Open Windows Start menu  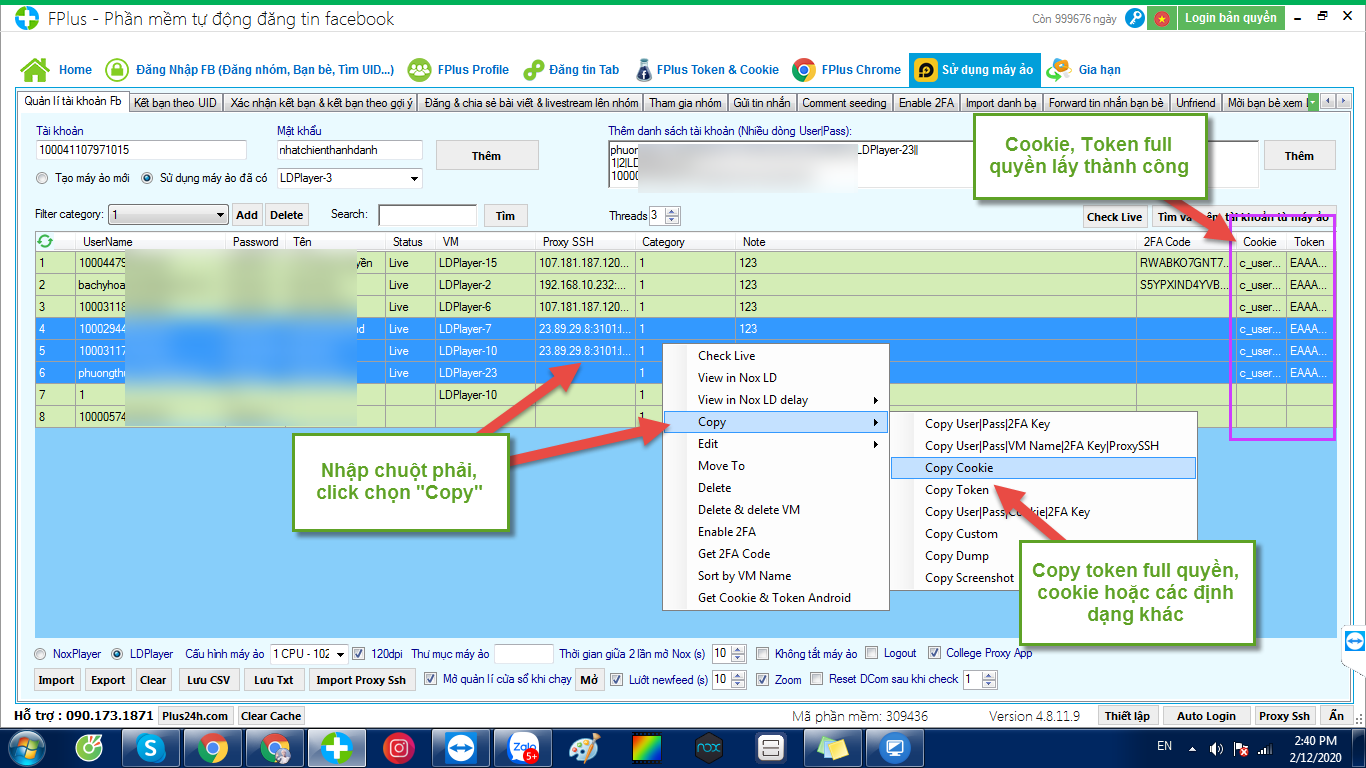(x=26, y=748)
